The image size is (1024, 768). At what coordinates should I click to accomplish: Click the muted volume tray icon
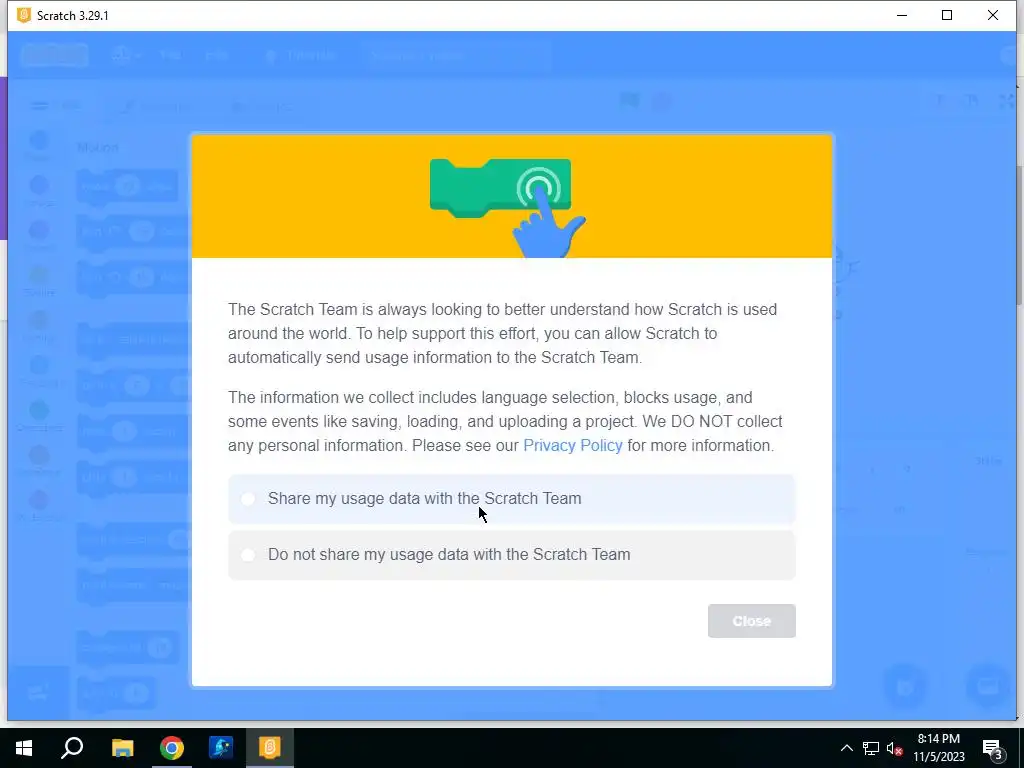[x=894, y=748]
